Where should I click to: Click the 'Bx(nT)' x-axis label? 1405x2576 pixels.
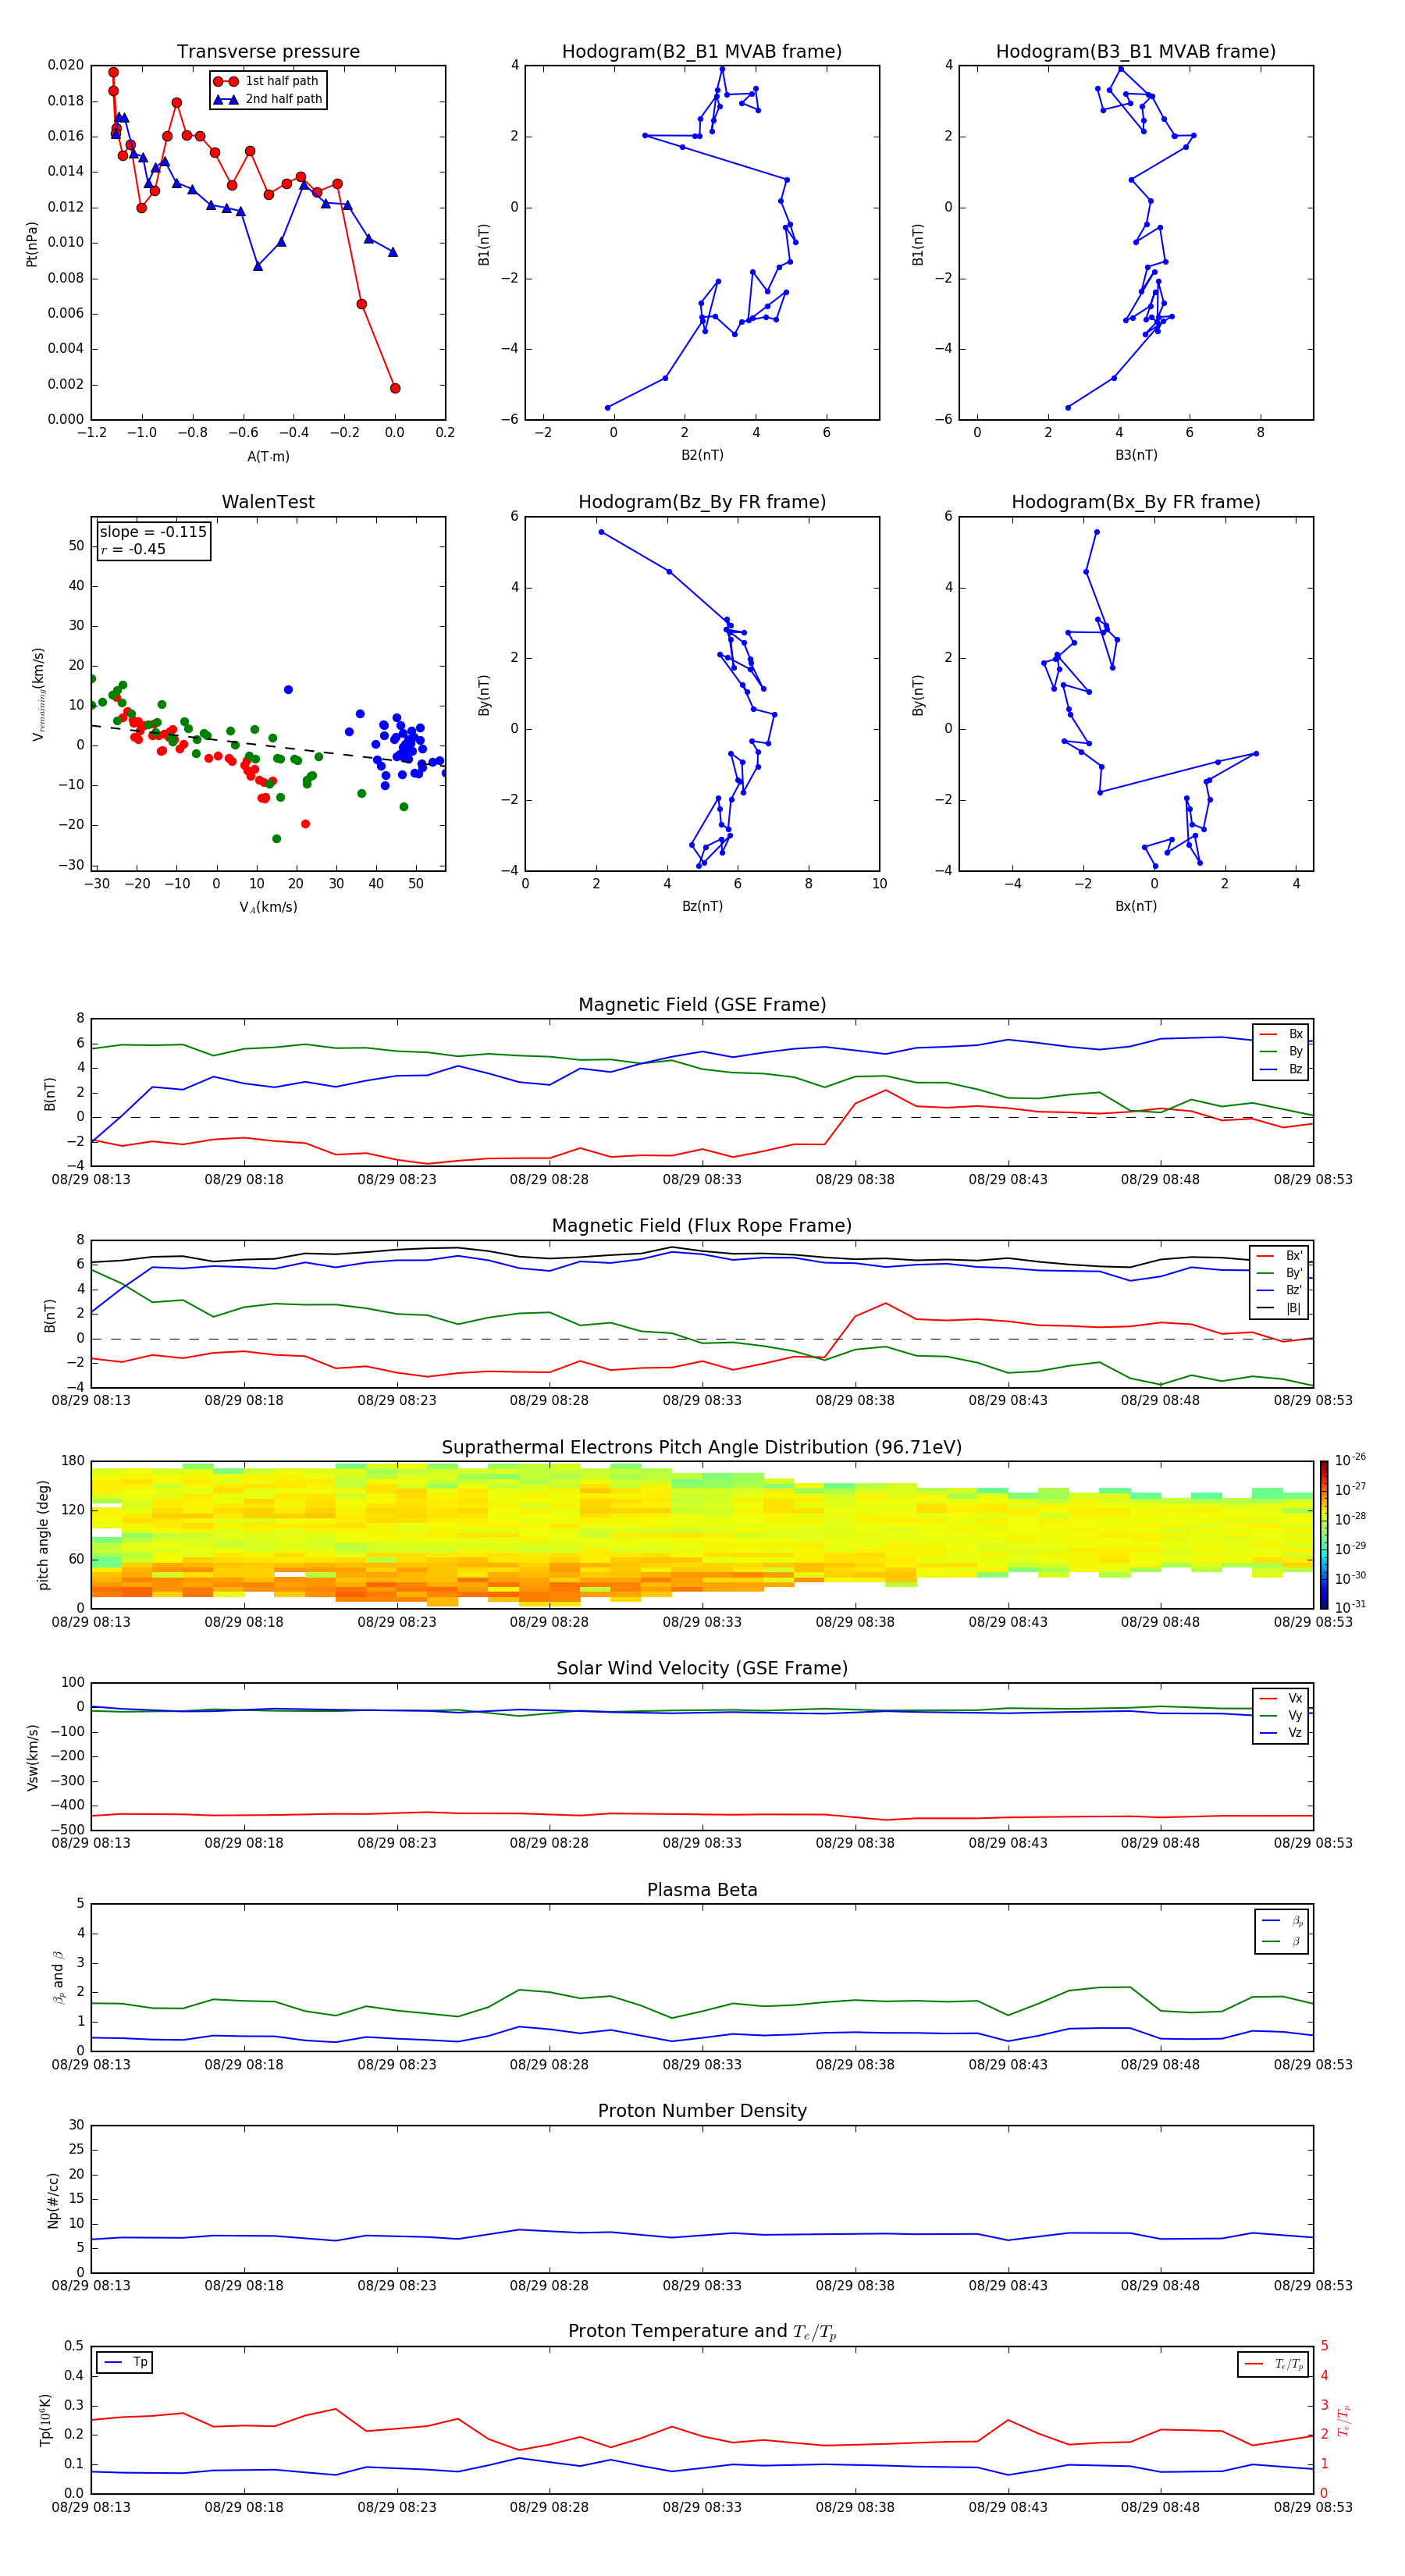point(1136,906)
